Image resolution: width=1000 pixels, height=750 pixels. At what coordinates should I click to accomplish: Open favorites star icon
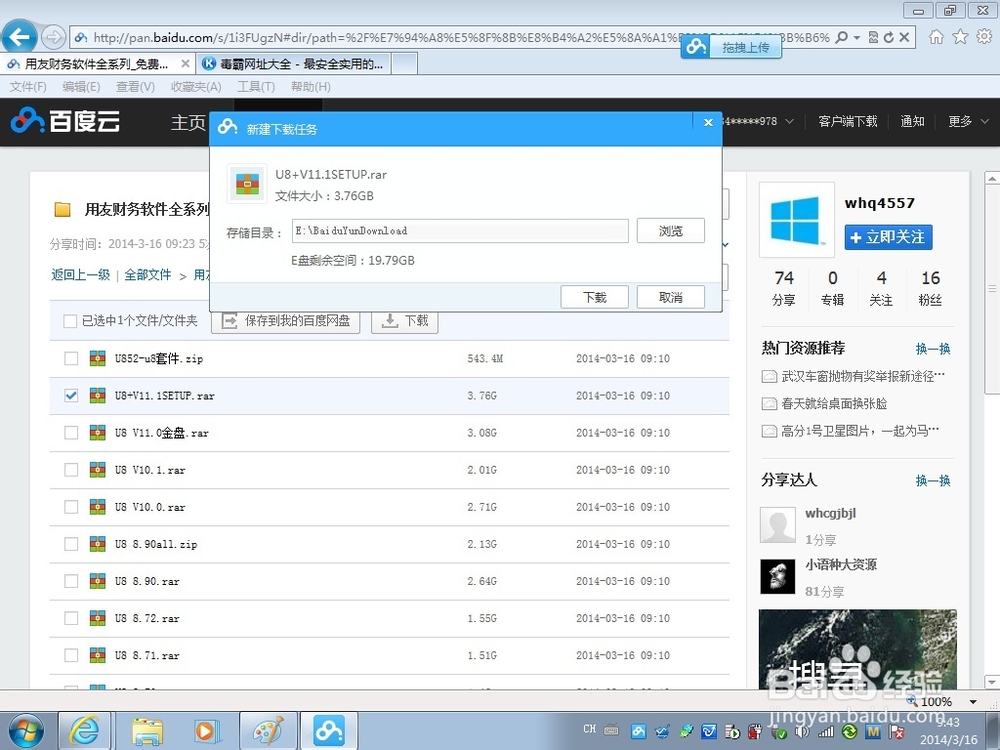coord(960,37)
